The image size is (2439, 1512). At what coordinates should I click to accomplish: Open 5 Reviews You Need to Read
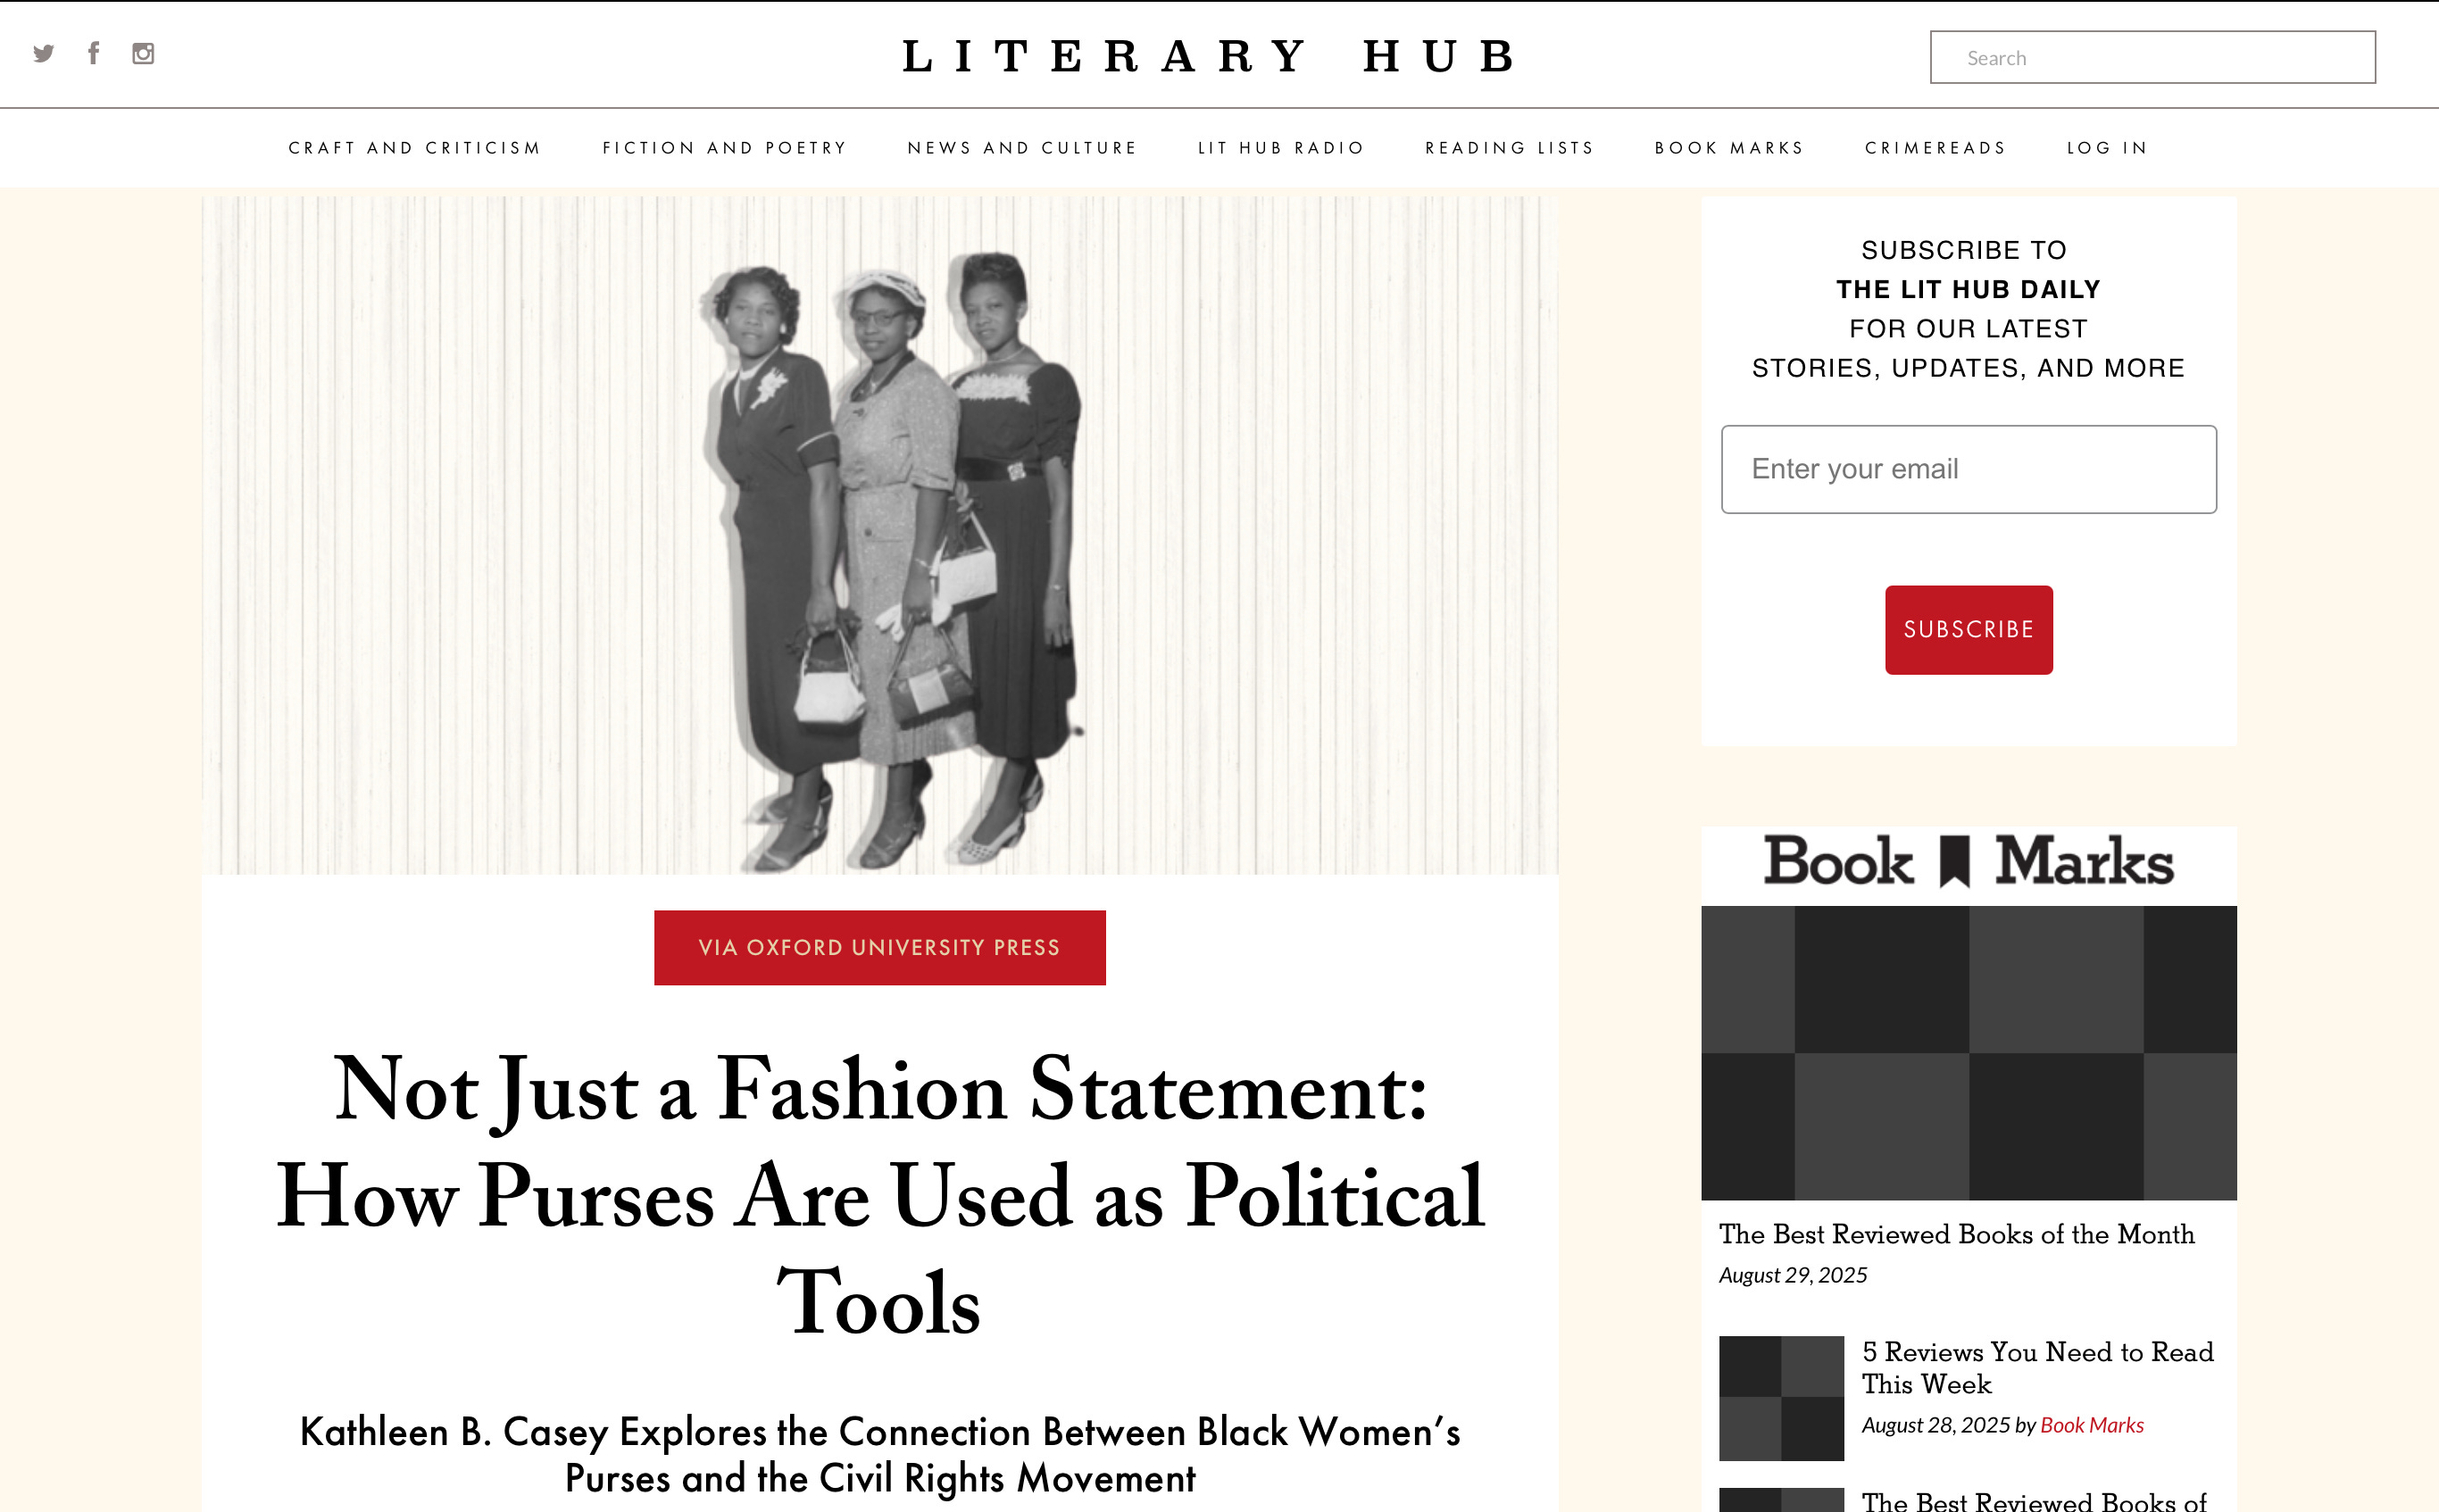tap(2036, 1367)
